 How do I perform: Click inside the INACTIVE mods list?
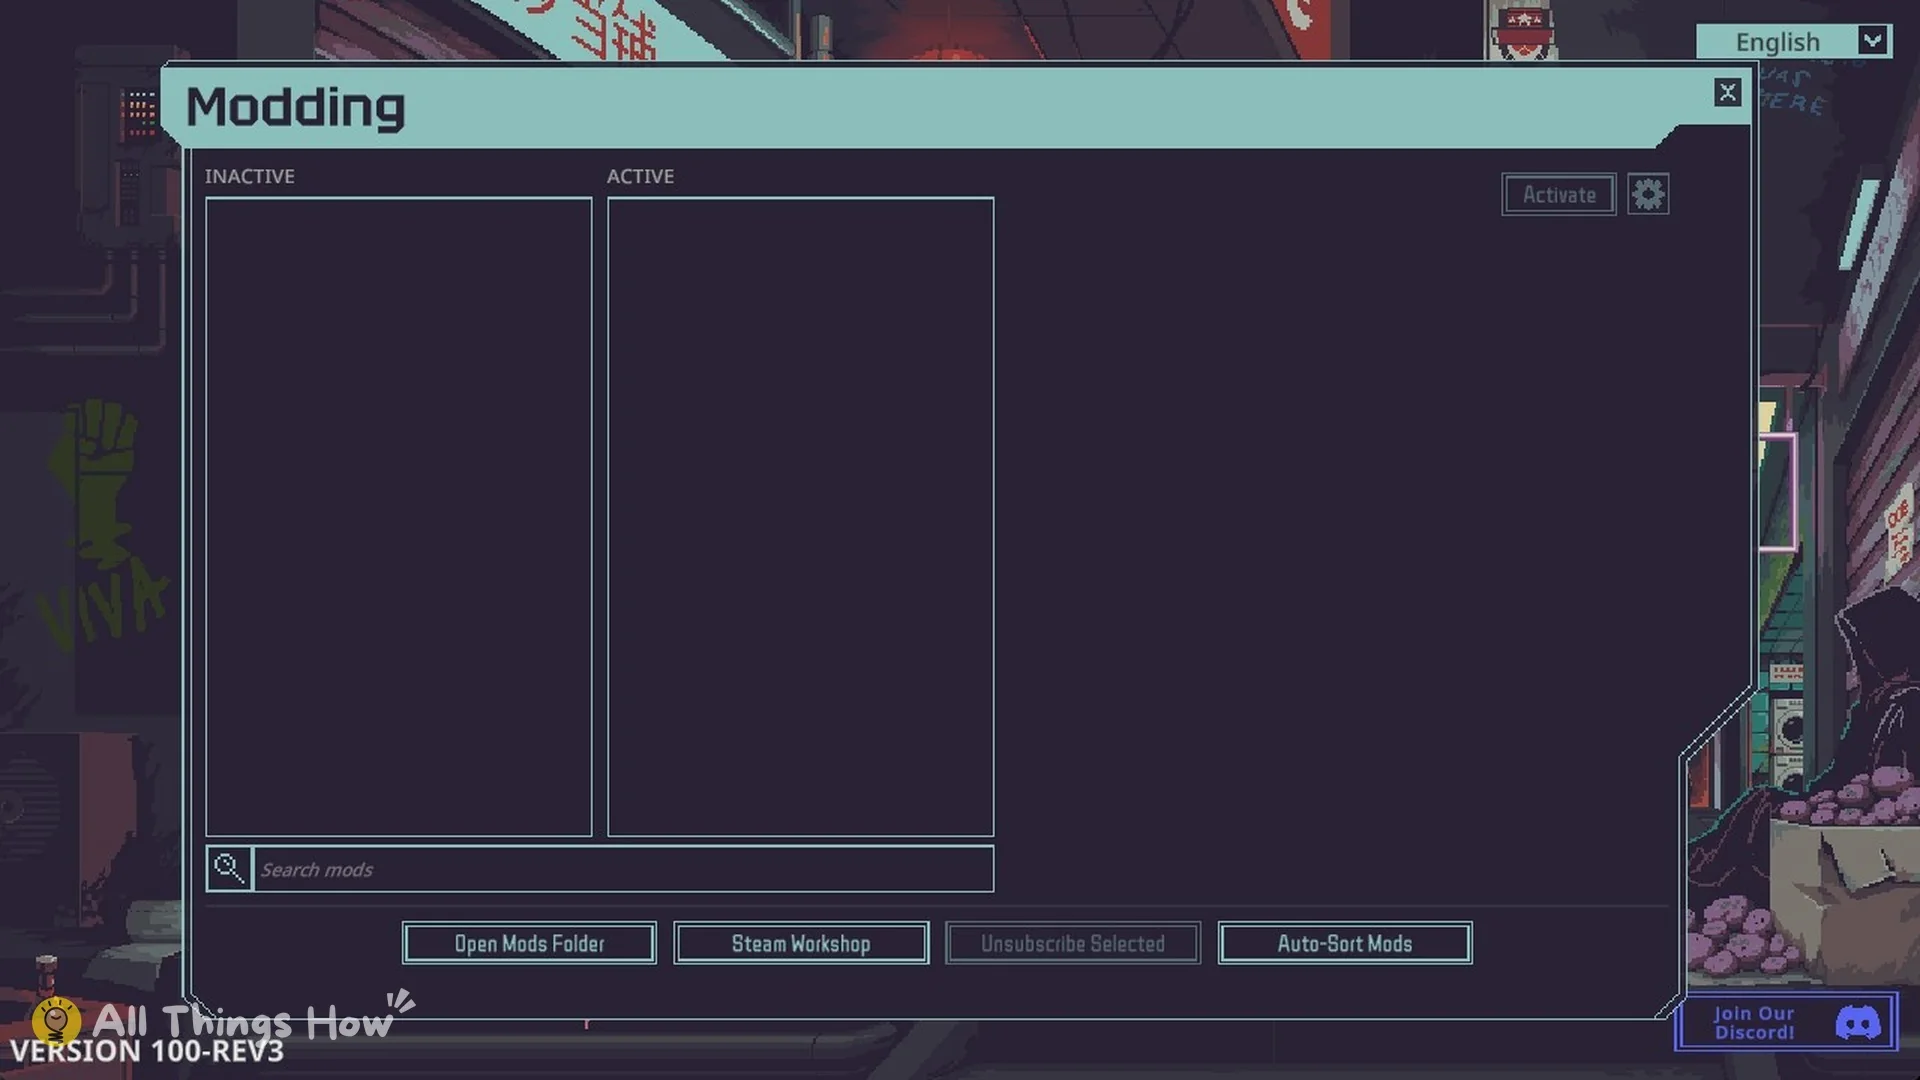tap(399, 516)
